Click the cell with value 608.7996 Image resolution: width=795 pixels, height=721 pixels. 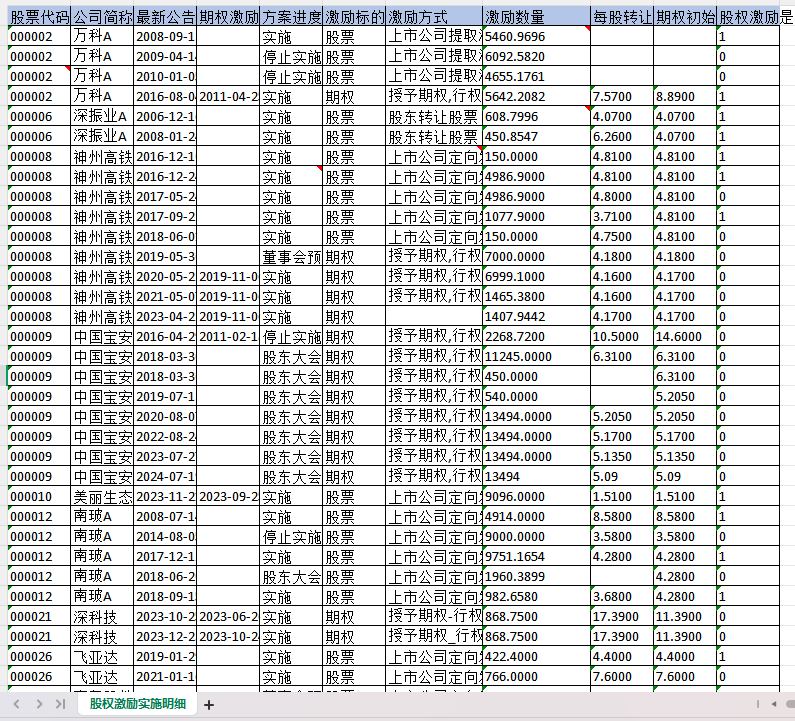(536, 117)
